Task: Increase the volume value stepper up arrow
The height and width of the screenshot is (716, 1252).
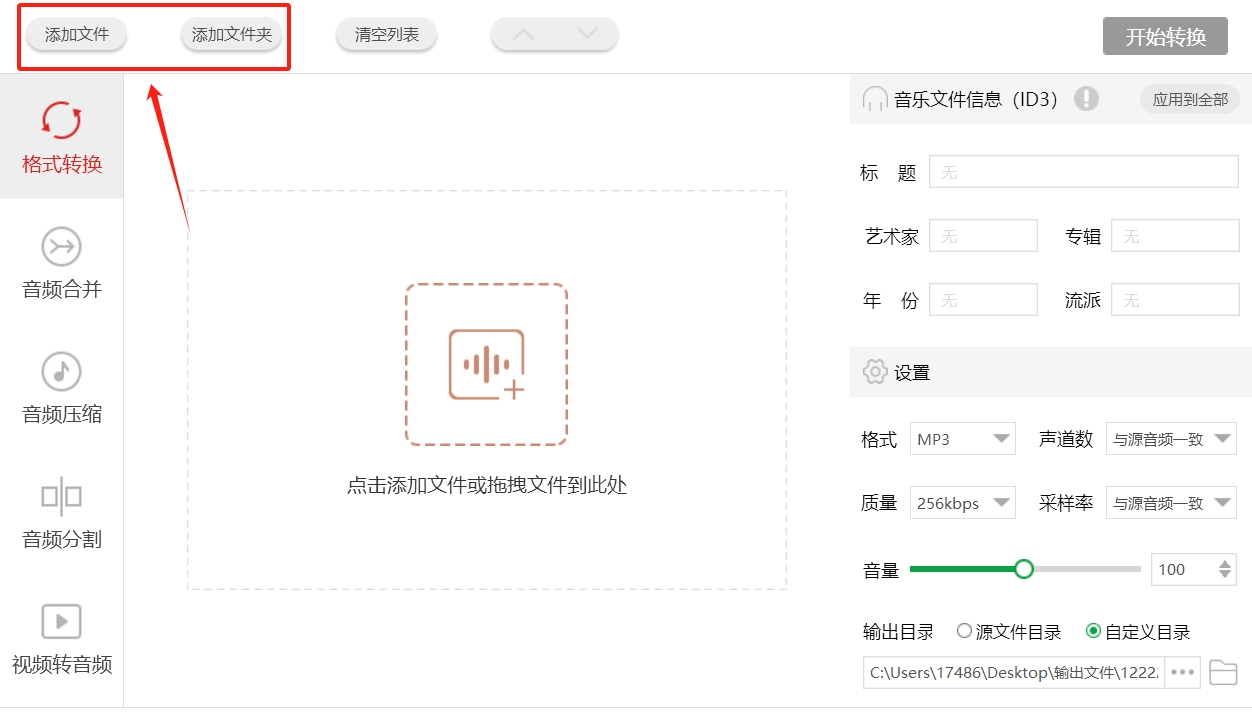Action: pos(1226,564)
